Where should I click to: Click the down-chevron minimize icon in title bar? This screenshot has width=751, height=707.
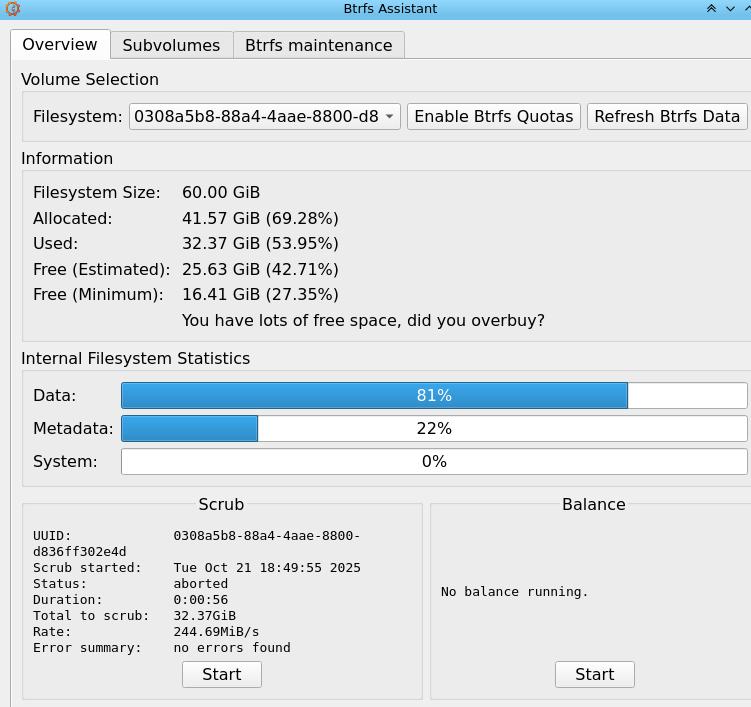tap(730, 9)
